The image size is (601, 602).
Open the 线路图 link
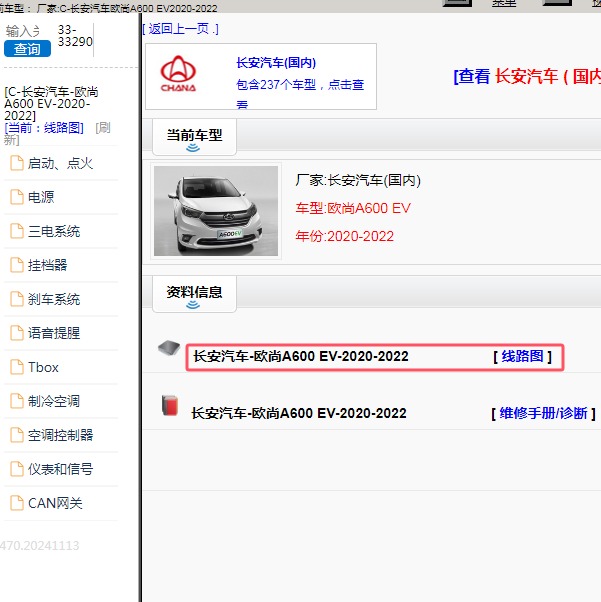(x=522, y=356)
